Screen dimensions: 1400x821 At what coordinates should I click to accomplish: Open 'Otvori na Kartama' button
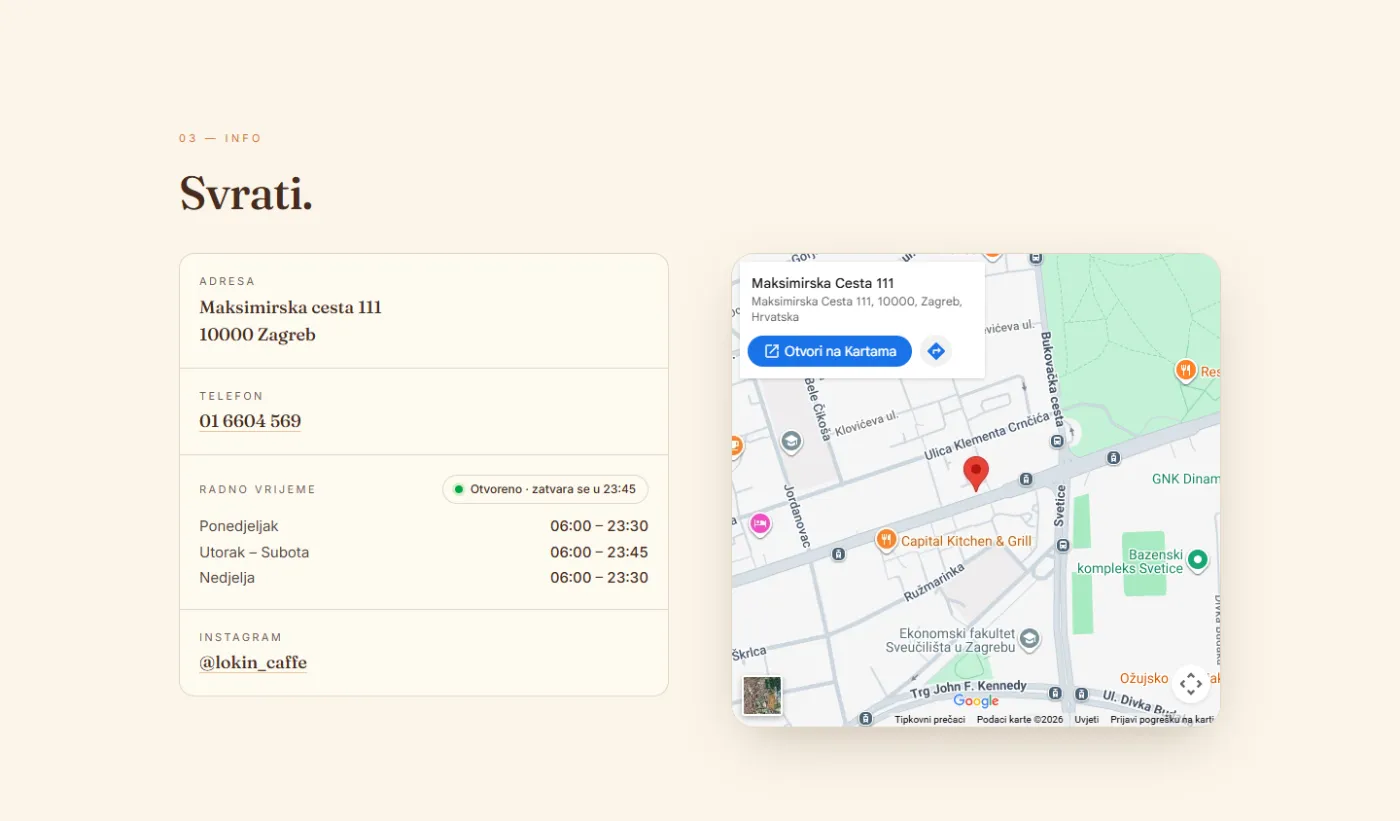[830, 351]
